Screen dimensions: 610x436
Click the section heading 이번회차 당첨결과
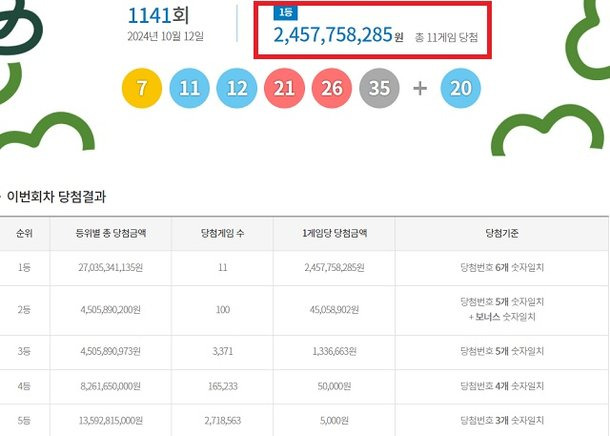point(56,197)
